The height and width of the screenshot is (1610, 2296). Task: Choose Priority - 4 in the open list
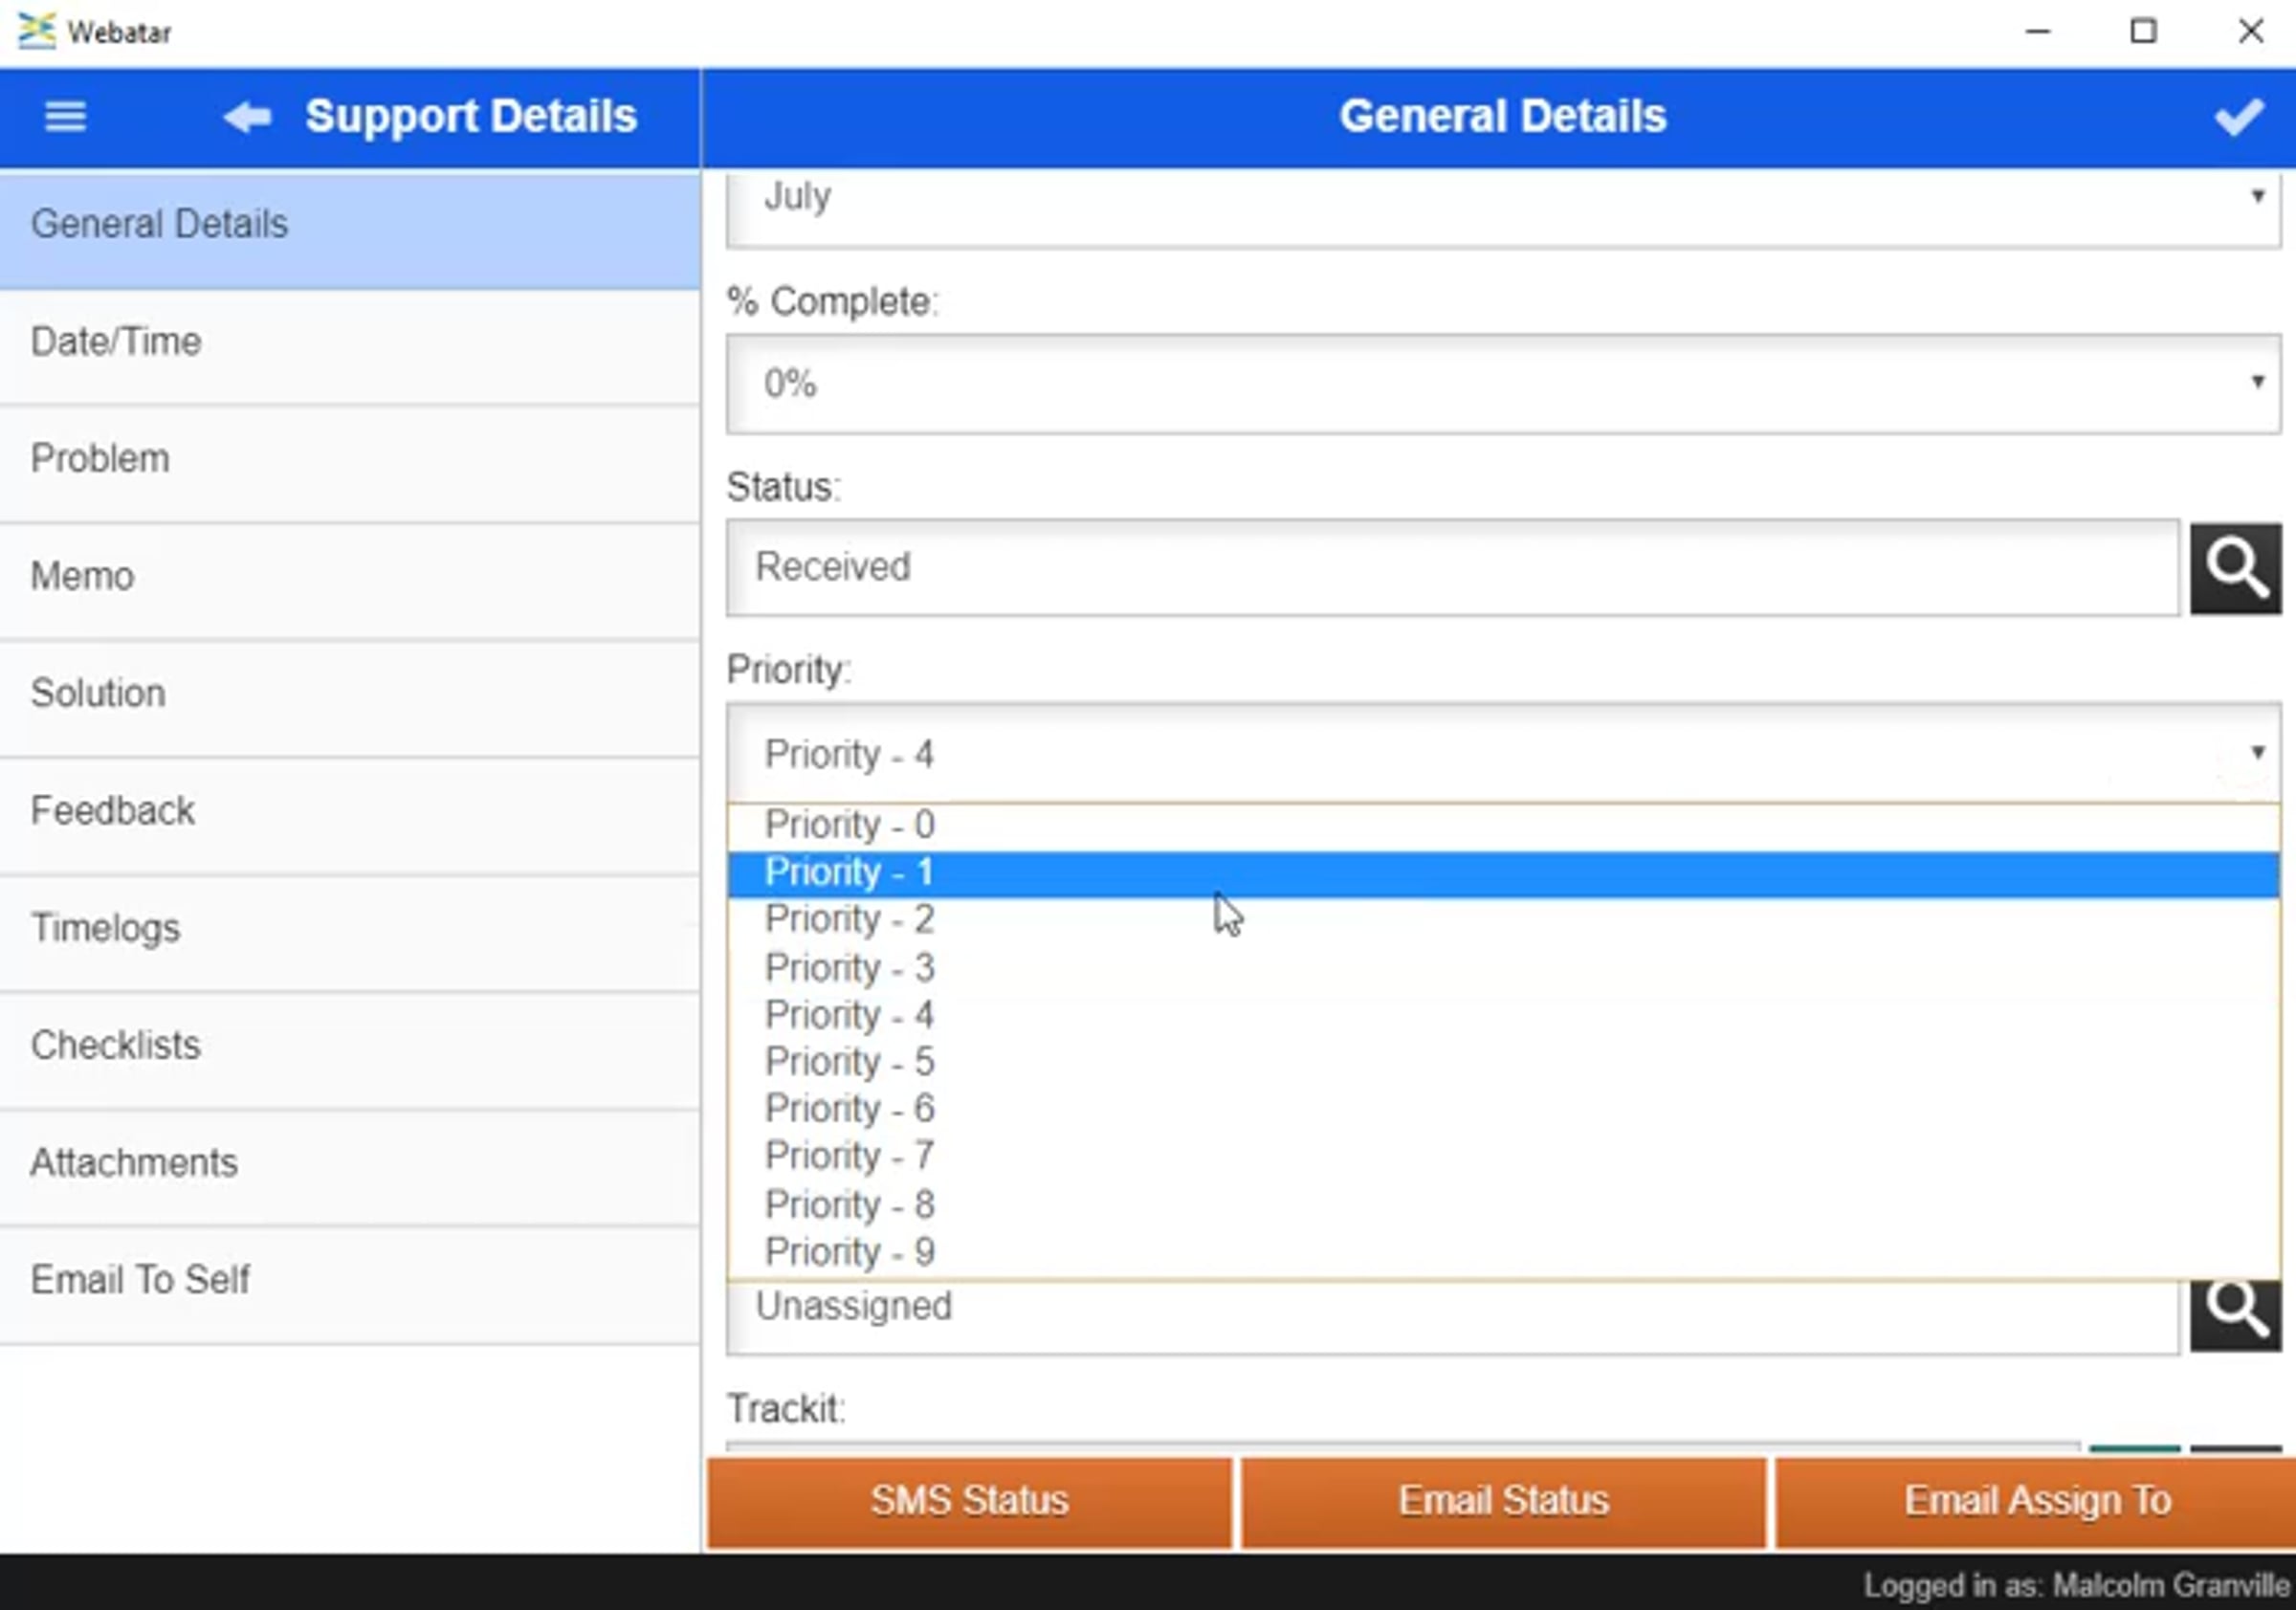pos(1503,1015)
